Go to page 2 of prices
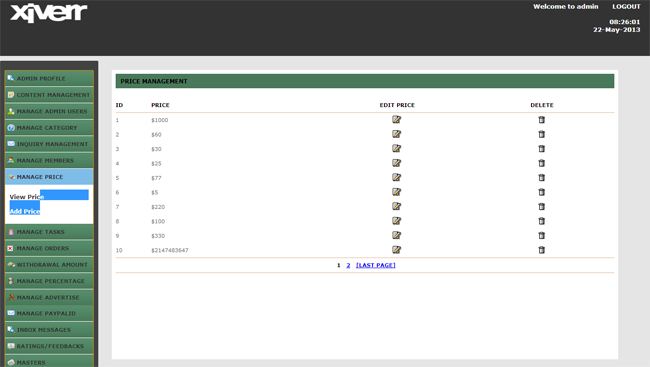The image size is (650, 367). (x=348, y=265)
